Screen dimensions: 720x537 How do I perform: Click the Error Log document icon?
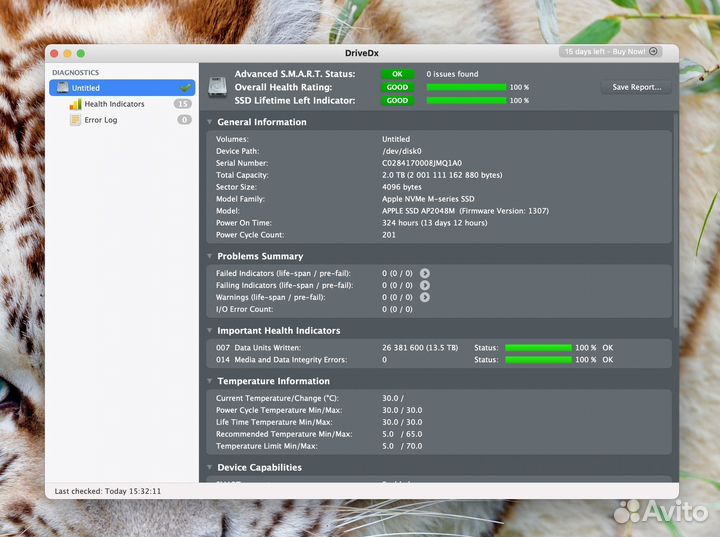tap(75, 120)
